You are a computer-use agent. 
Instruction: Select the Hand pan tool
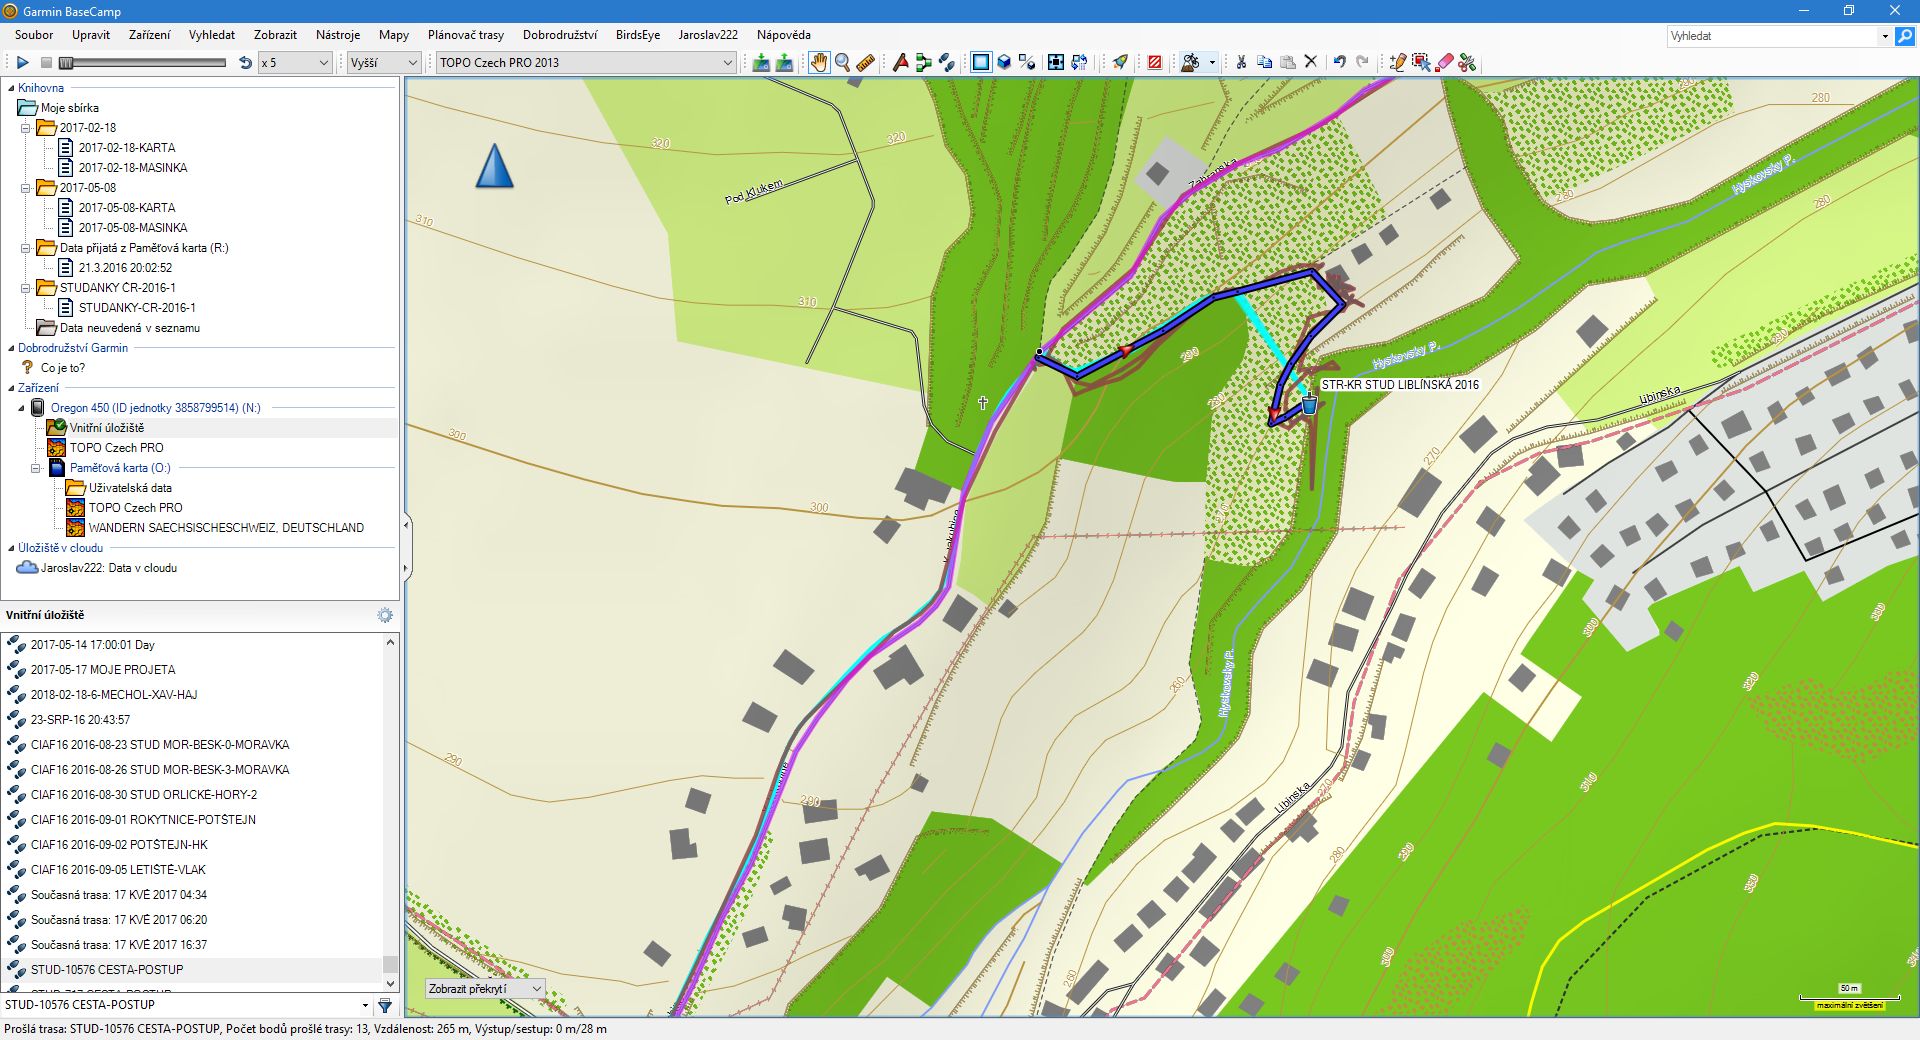coord(819,63)
